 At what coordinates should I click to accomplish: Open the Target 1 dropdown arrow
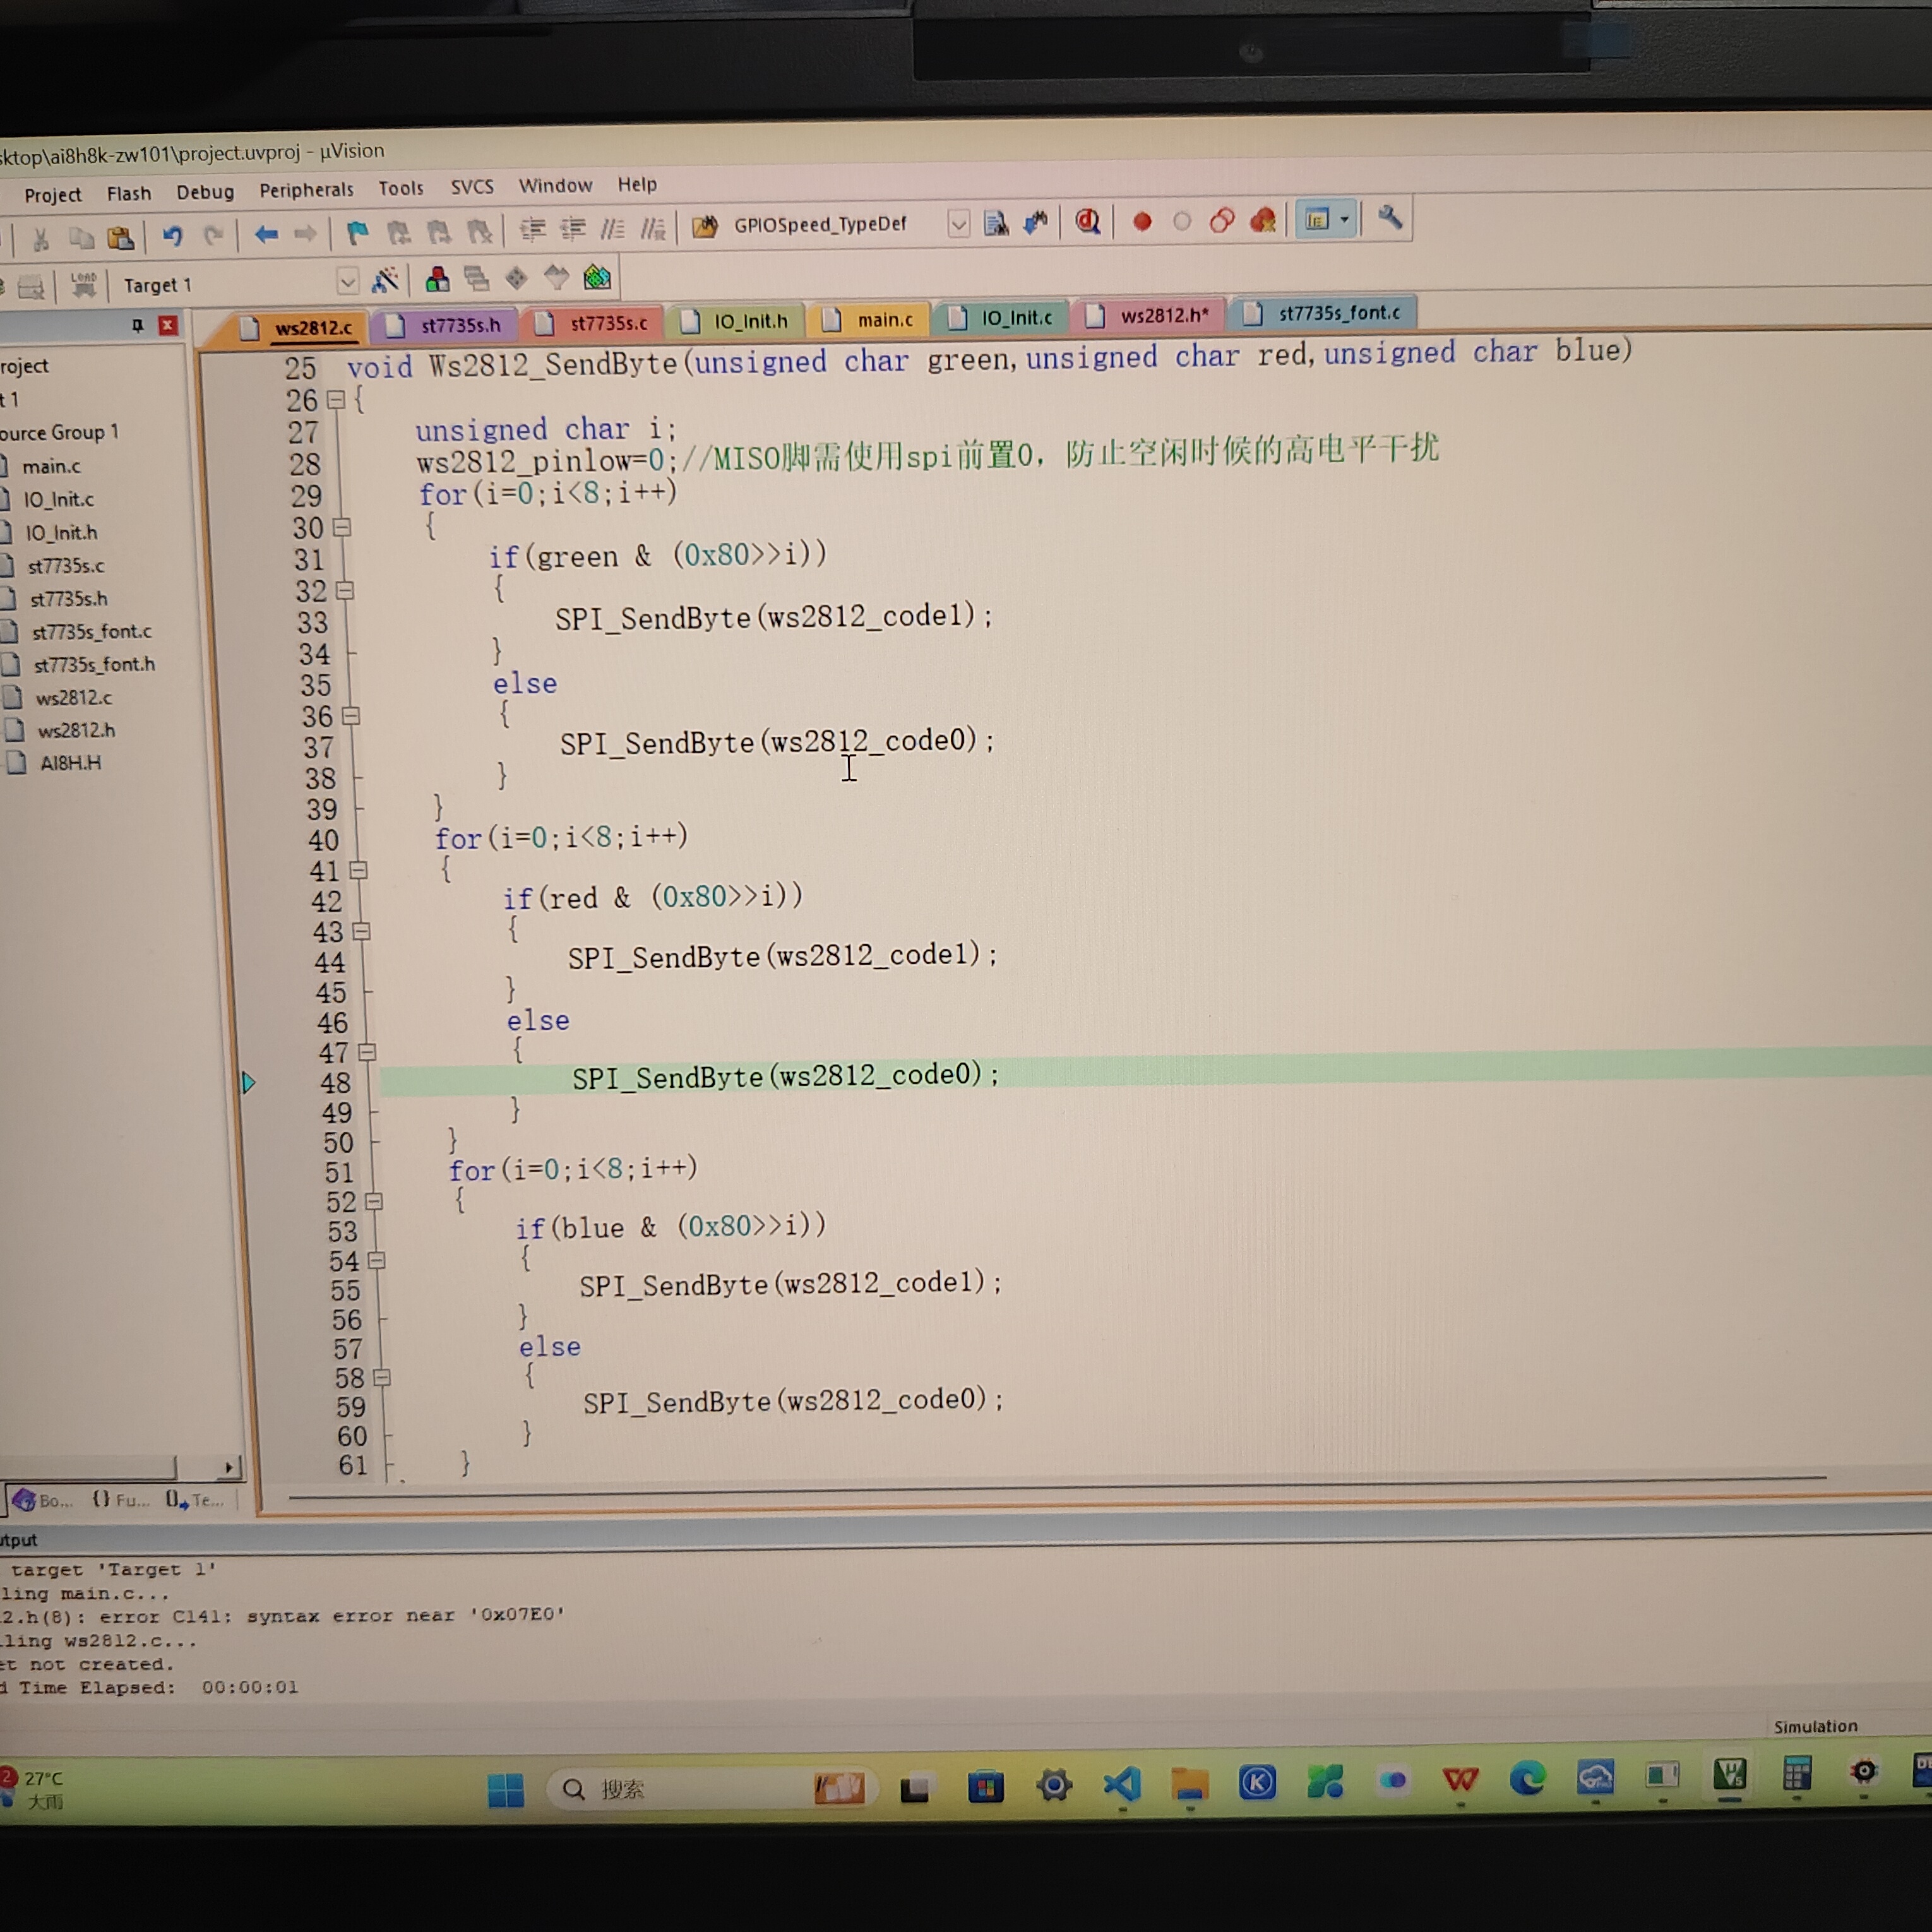click(x=347, y=282)
